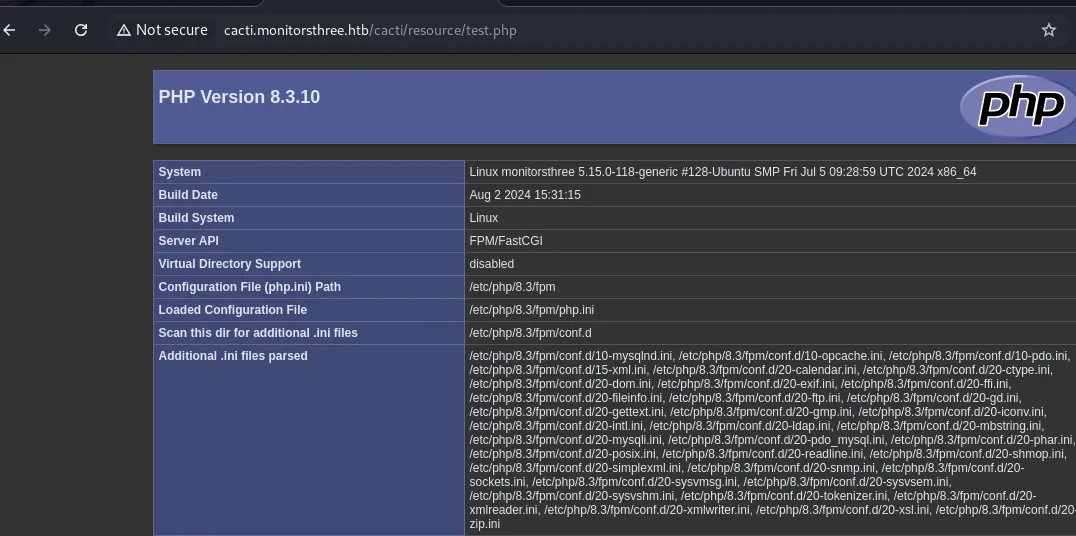Select the /etc/php/8.3/fpm/php.ini value
The width and height of the screenshot is (1076, 536).
pos(532,310)
